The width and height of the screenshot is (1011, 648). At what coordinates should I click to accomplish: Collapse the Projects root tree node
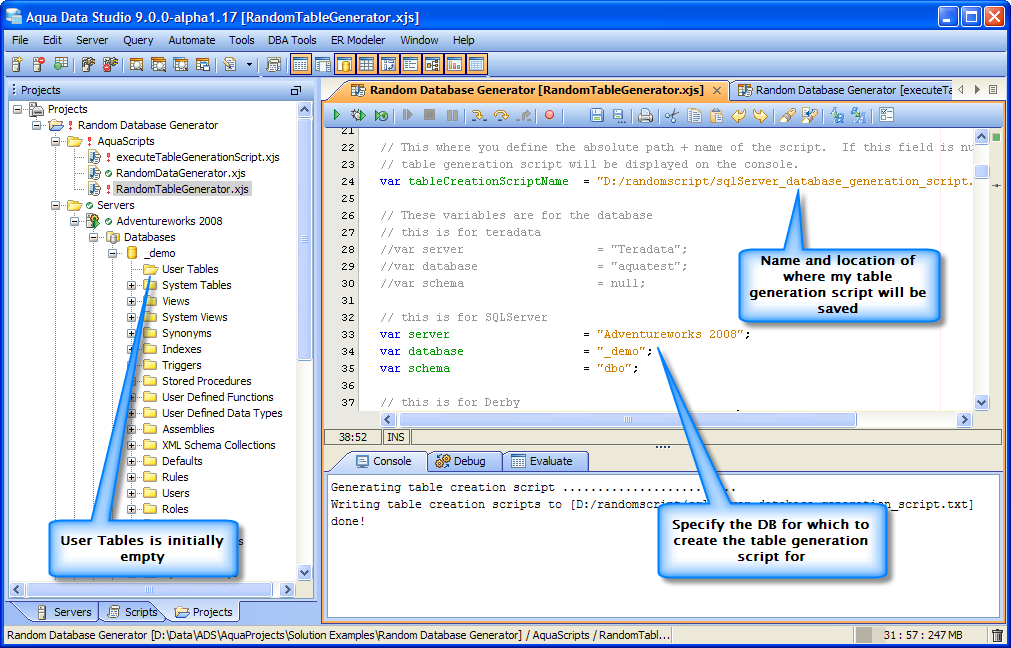[x=17, y=109]
